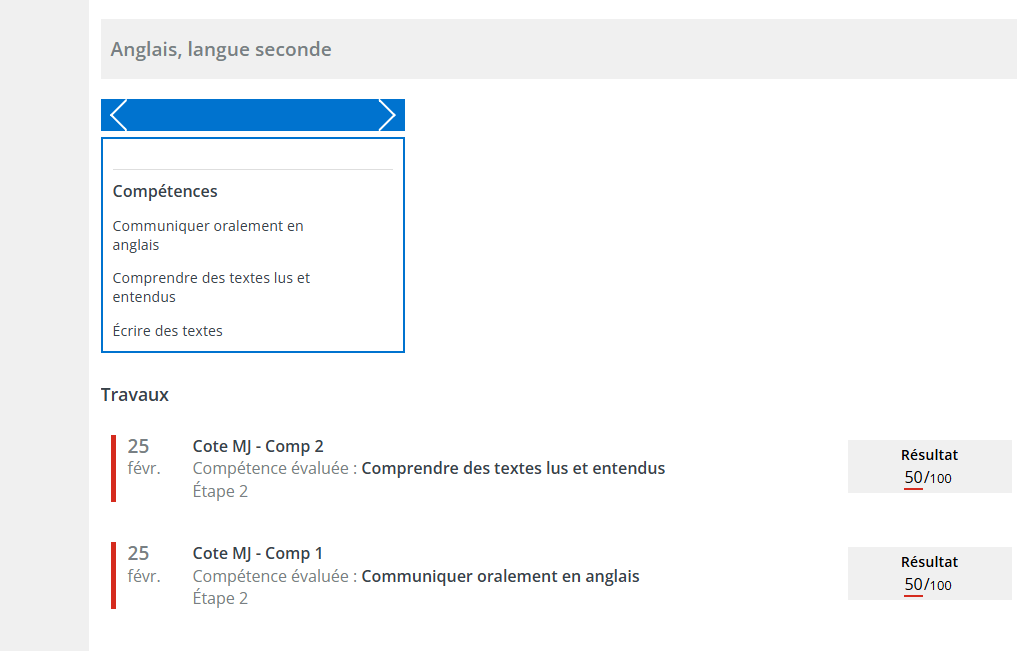Click the evaluated competency text under Comp 1
This screenshot has width=1025, height=651.
point(500,576)
